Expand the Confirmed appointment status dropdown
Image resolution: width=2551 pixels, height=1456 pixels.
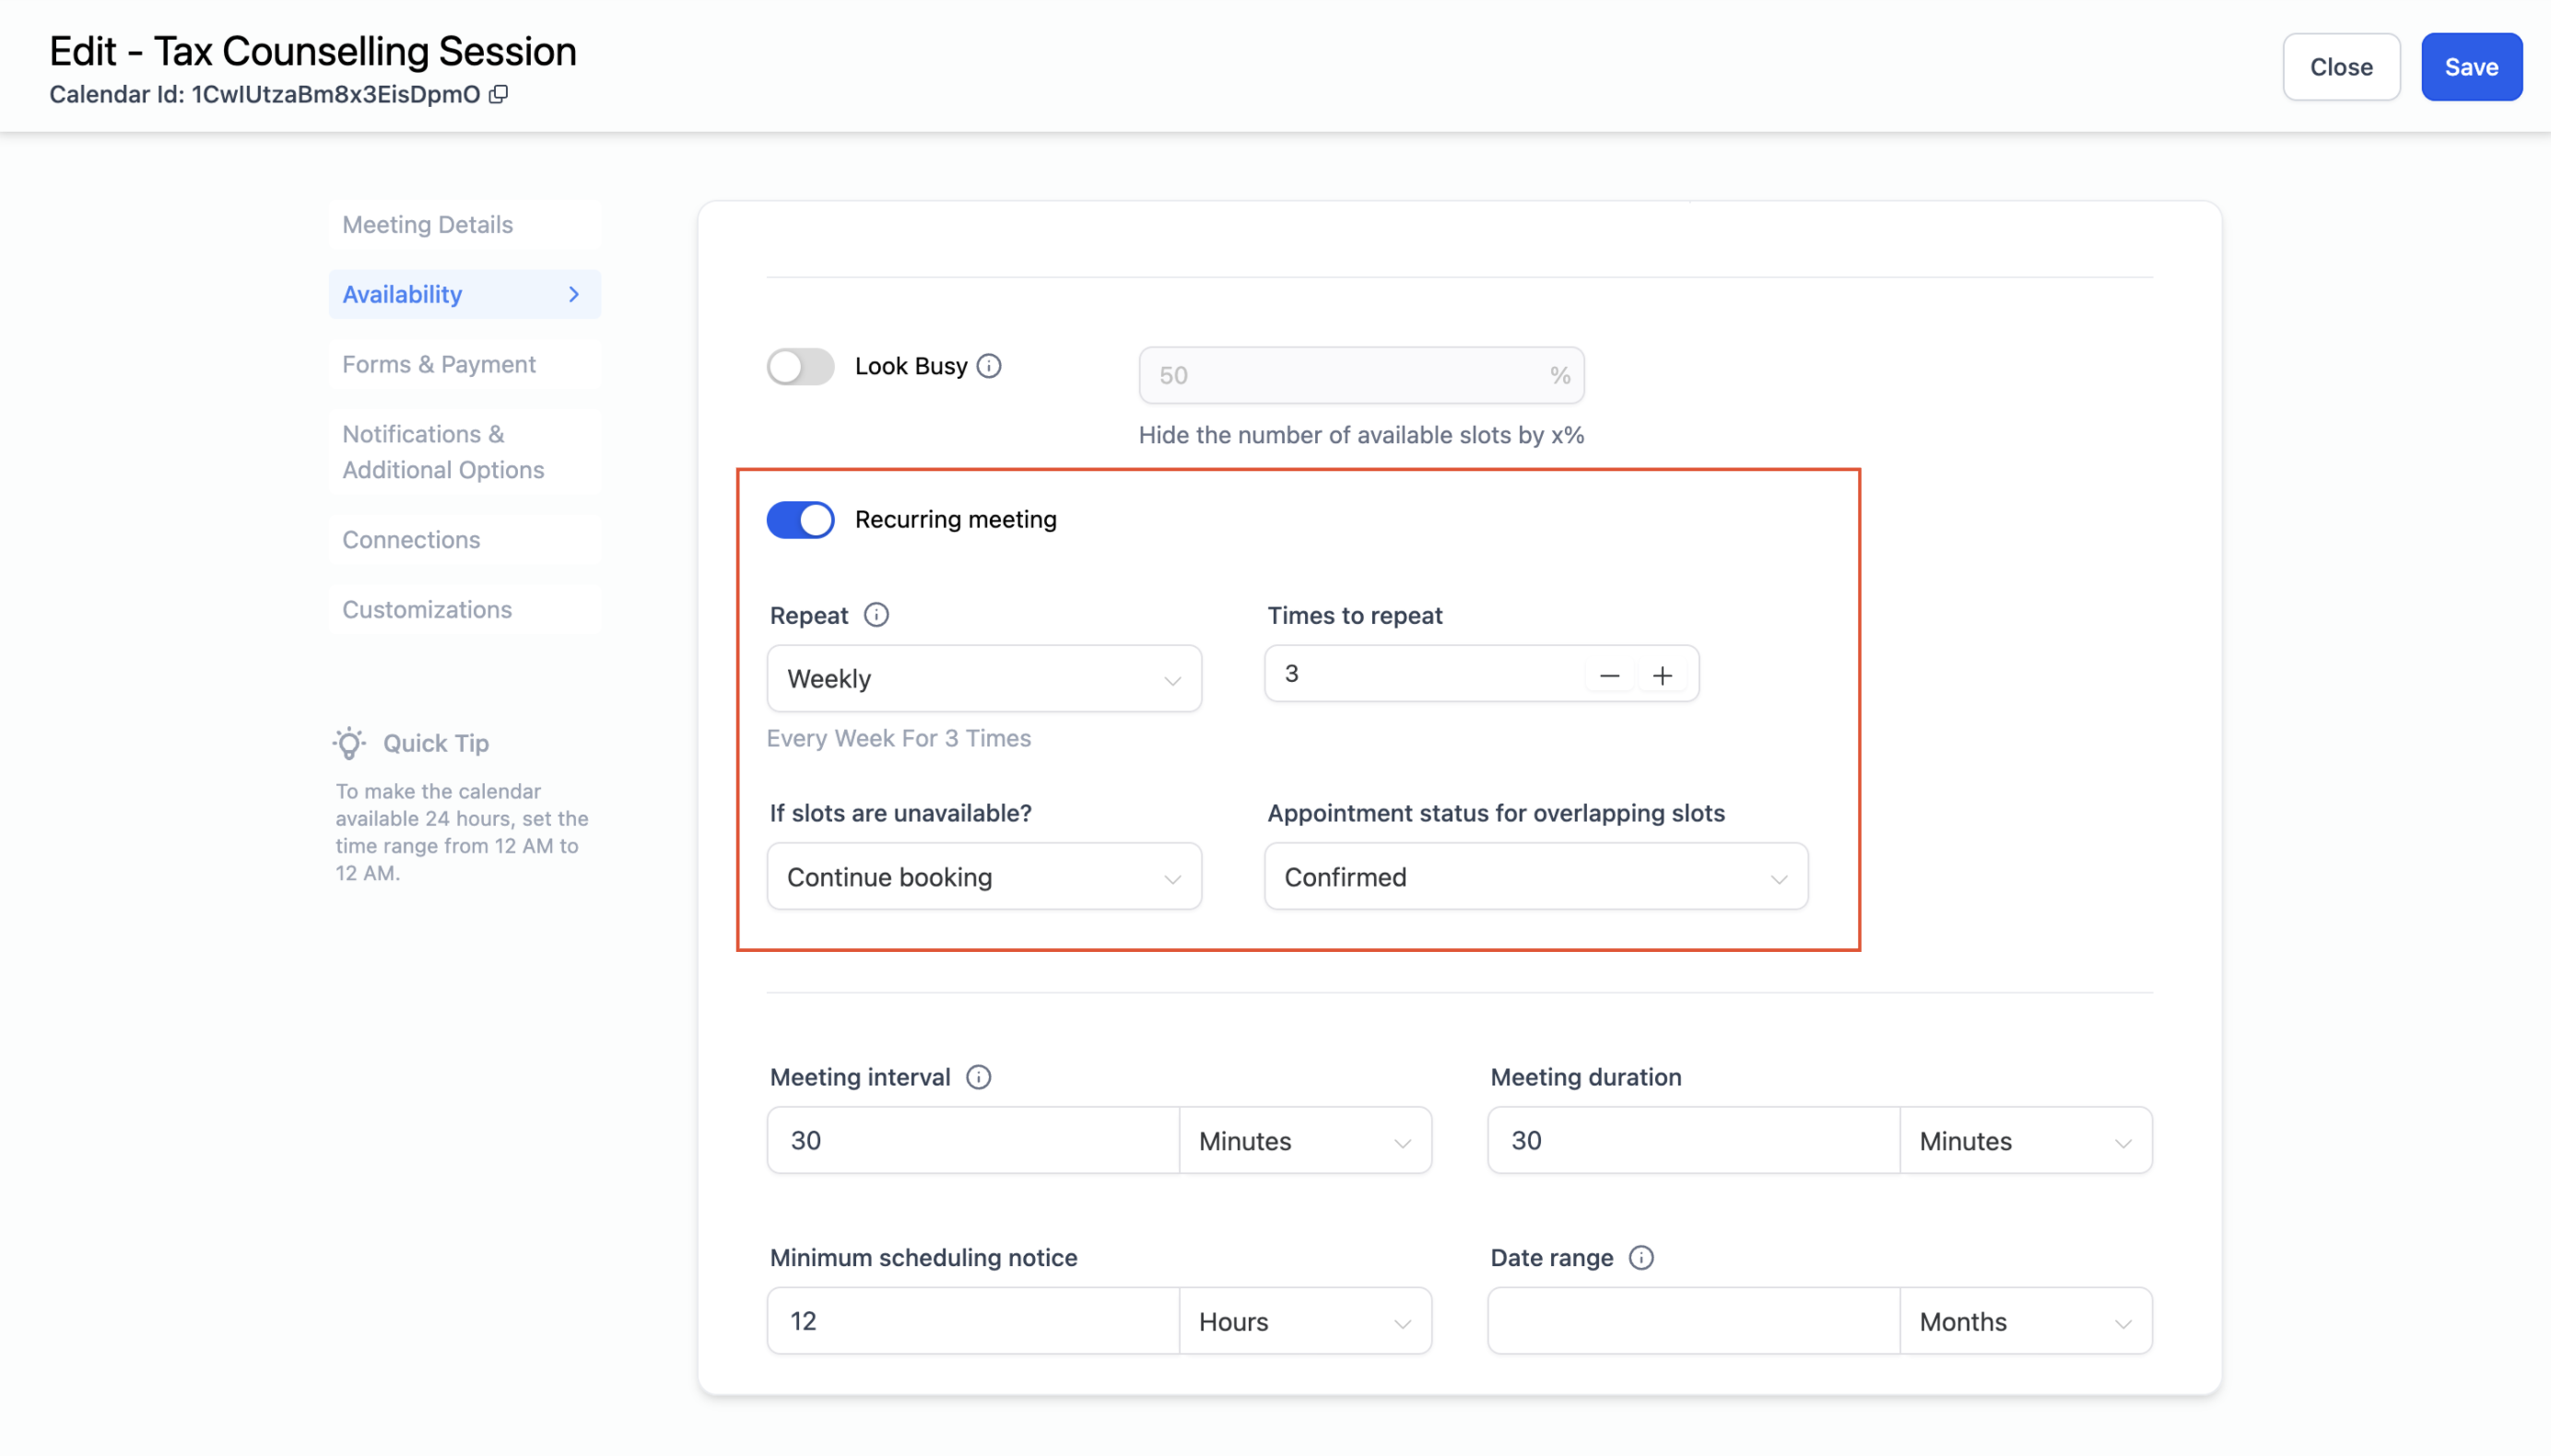point(1535,877)
